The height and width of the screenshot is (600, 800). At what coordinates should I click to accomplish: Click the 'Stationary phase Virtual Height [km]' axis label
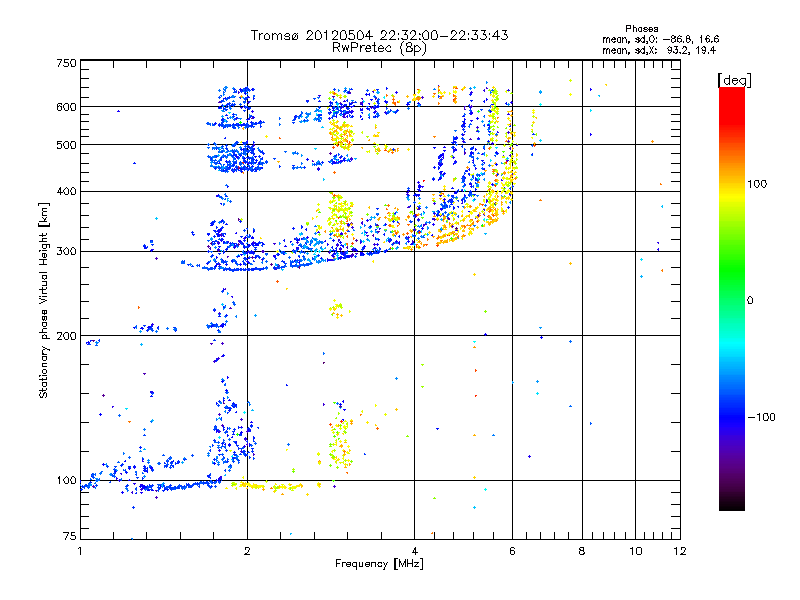44,300
